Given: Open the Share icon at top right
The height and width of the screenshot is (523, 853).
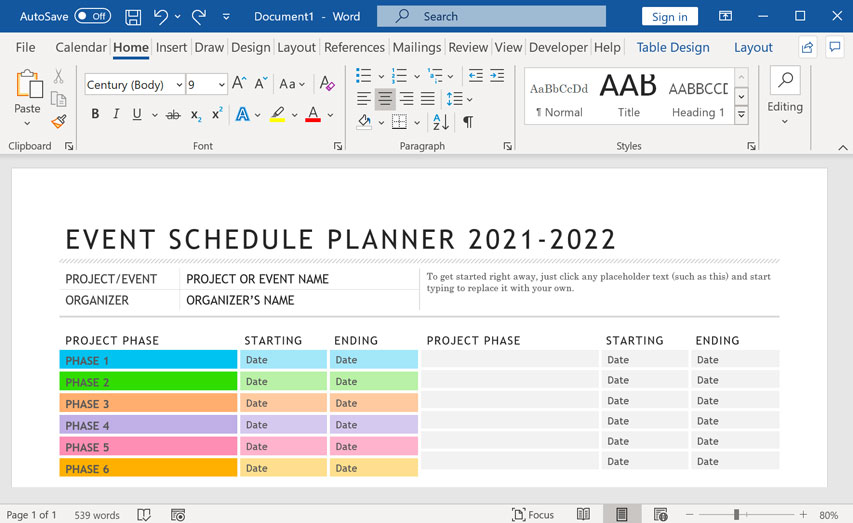Looking at the screenshot, I should (807, 47).
